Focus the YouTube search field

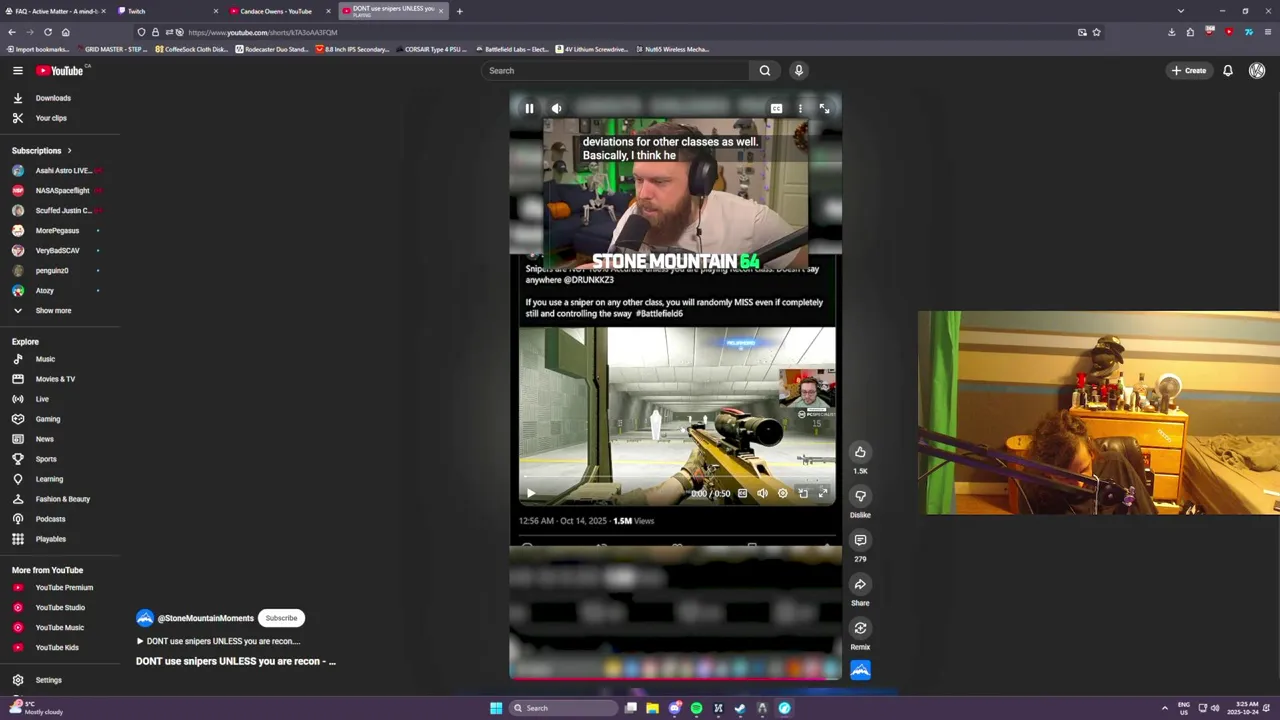click(x=615, y=70)
